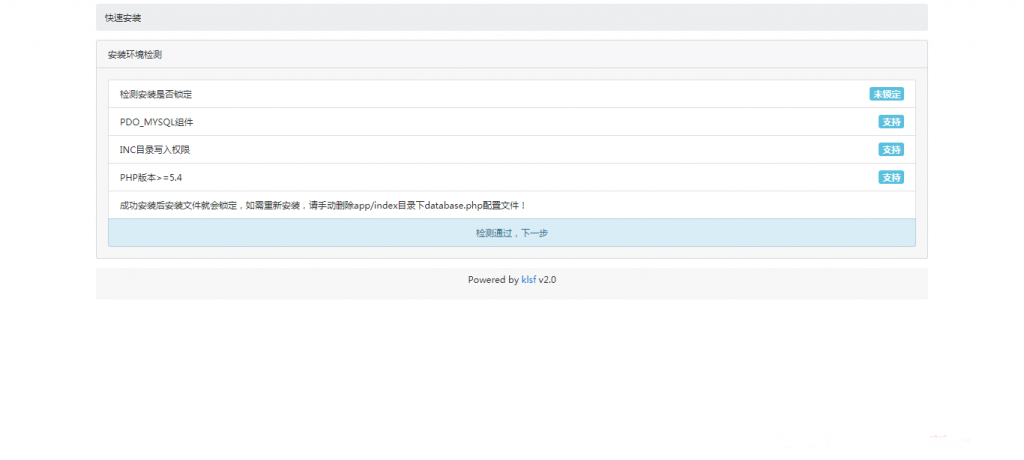Click the 支持 badge for PHP版本>=5.4
The width and height of the screenshot is (1024, 460).
click(x=891, y=177)
